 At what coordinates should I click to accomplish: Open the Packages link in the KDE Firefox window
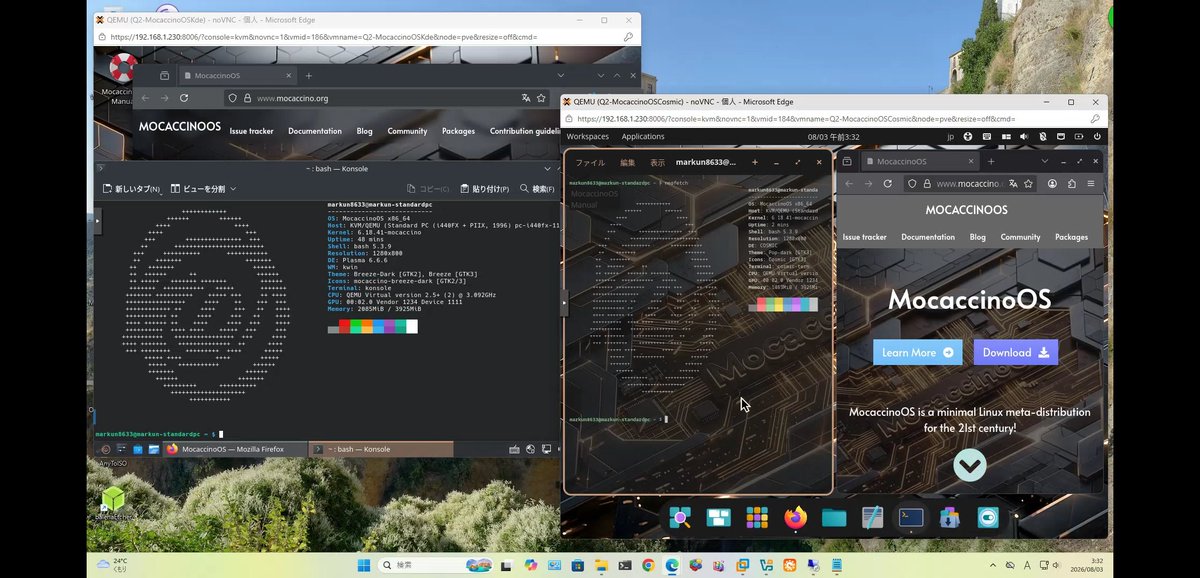pyautogui.click(x=458, y=131)
